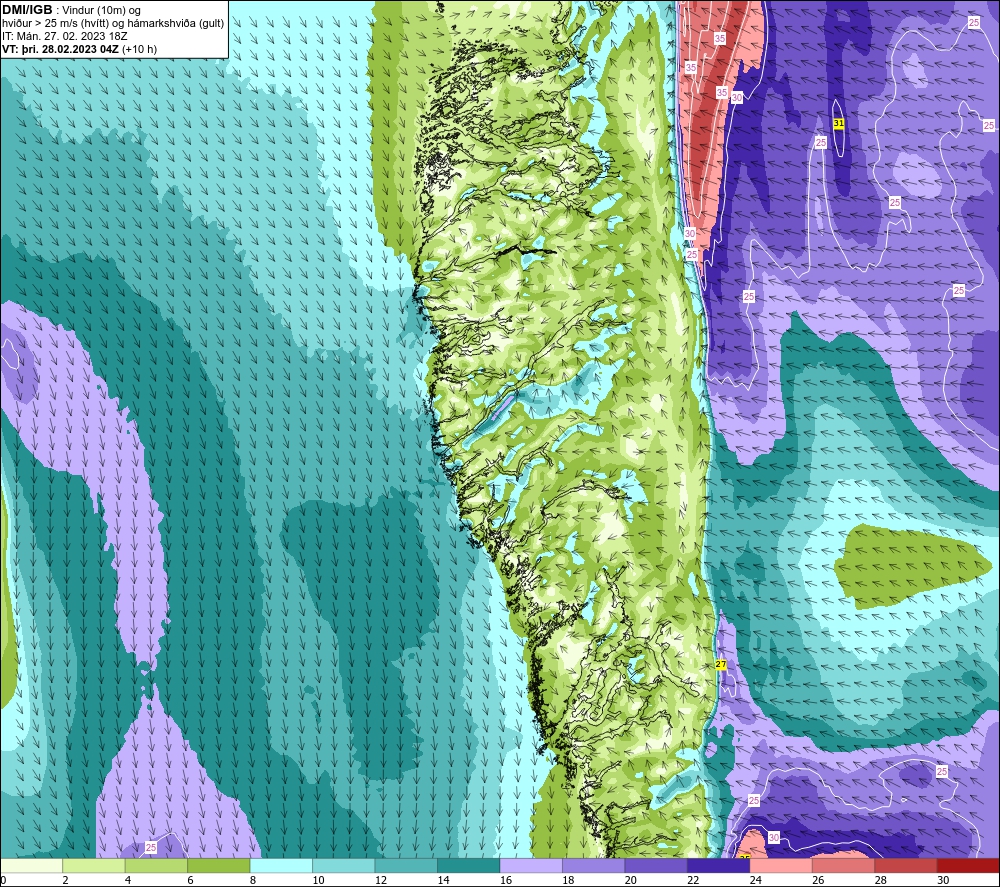Click the dark red legend swatch above 30
Image resolution: width=1000 pixels, height=887 pixels.
[x=969, y=866]
